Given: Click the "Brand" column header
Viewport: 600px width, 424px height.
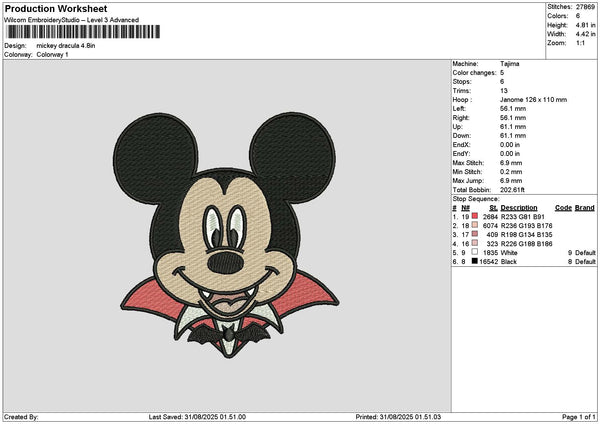Looking at the screenshot, I should (x=585, y=208).
